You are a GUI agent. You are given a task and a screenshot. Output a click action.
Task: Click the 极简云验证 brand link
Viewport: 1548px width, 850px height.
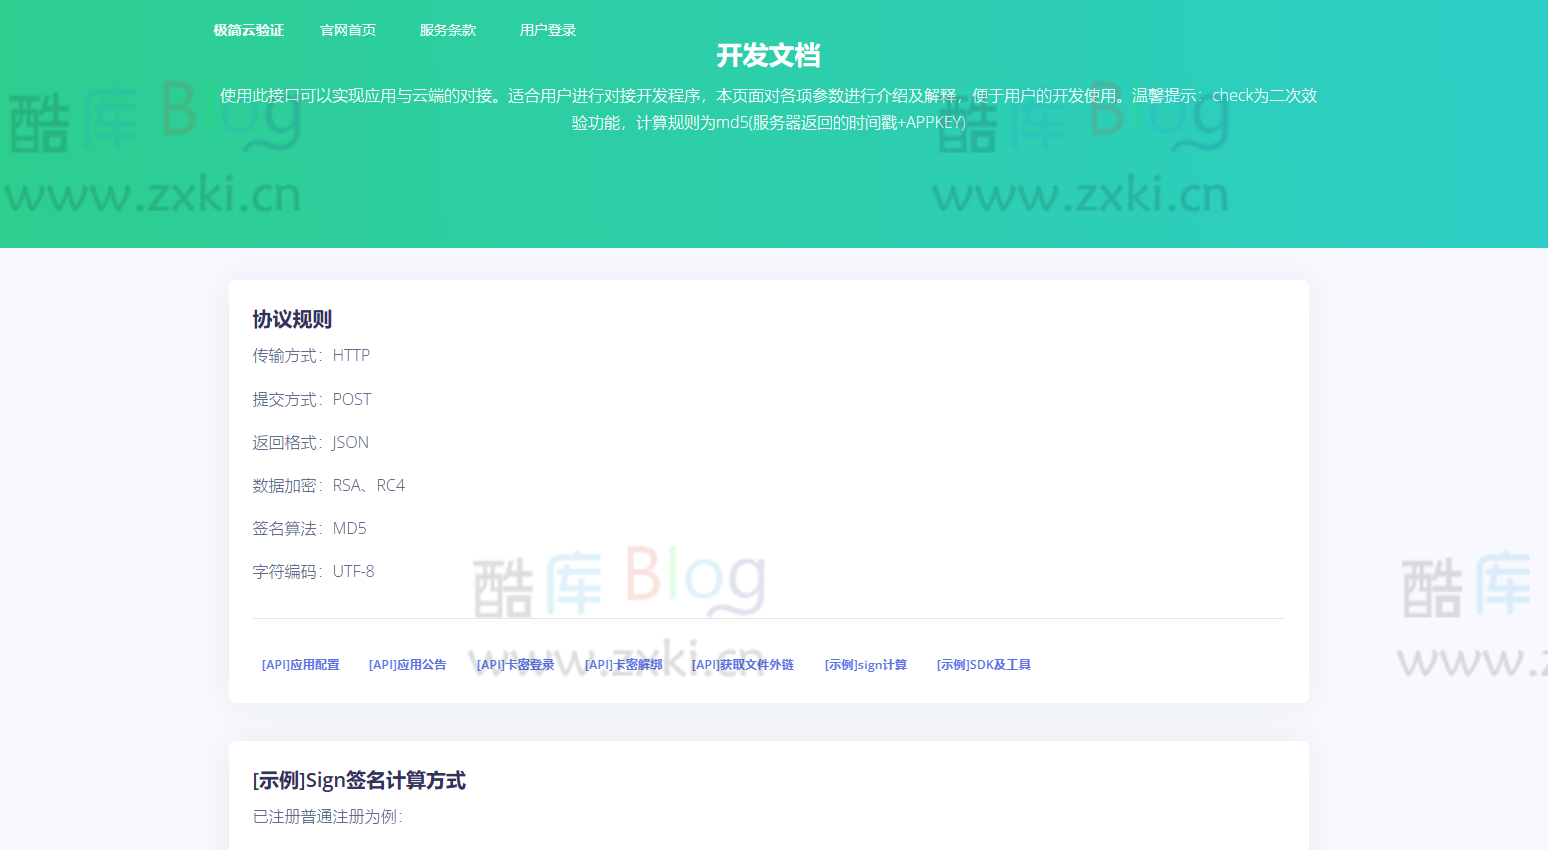point(246,30)
